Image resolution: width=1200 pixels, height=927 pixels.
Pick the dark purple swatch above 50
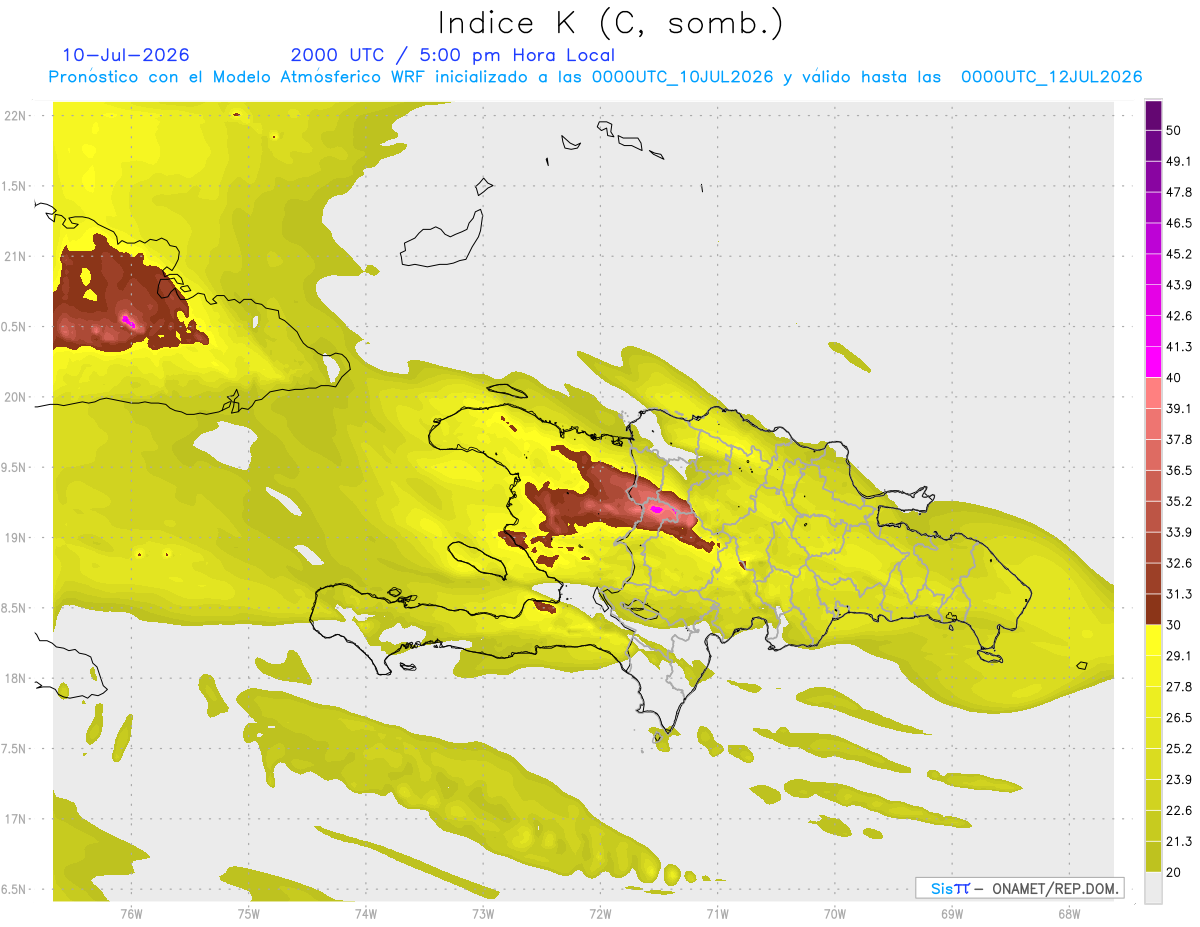1153,116
